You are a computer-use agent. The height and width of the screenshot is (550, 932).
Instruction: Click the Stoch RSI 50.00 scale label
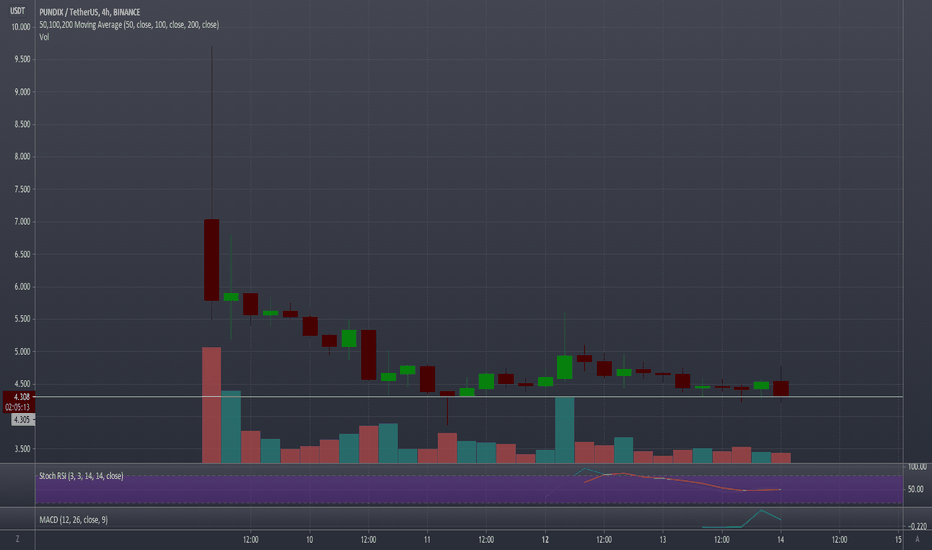coord(916,489)
